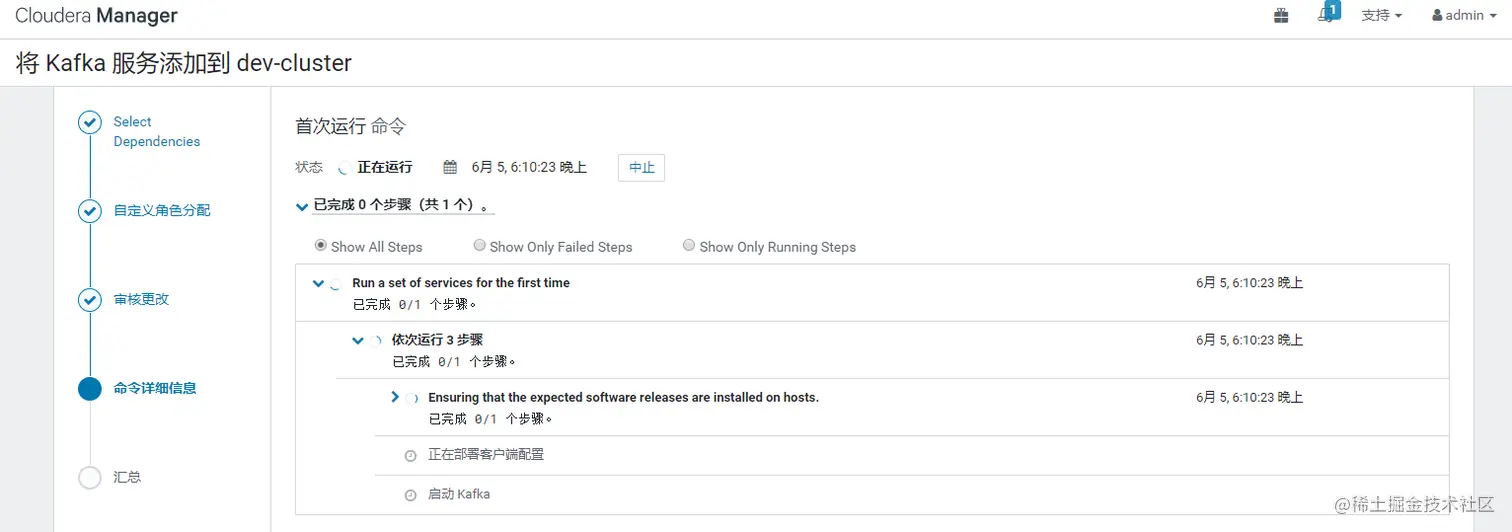Click the 审核更改 step checkmark
Viewport: 1512px width, 532px height.
(x=90, y=300)
